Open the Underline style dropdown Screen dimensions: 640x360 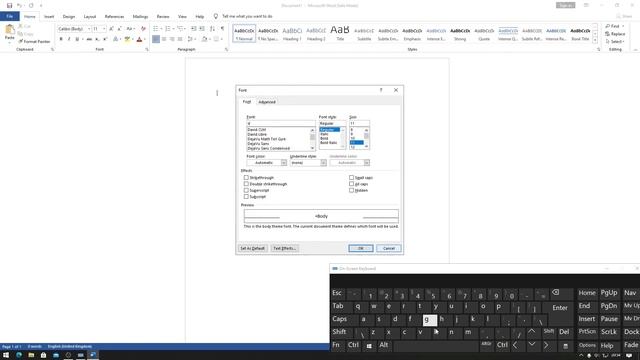pos(323,163)
